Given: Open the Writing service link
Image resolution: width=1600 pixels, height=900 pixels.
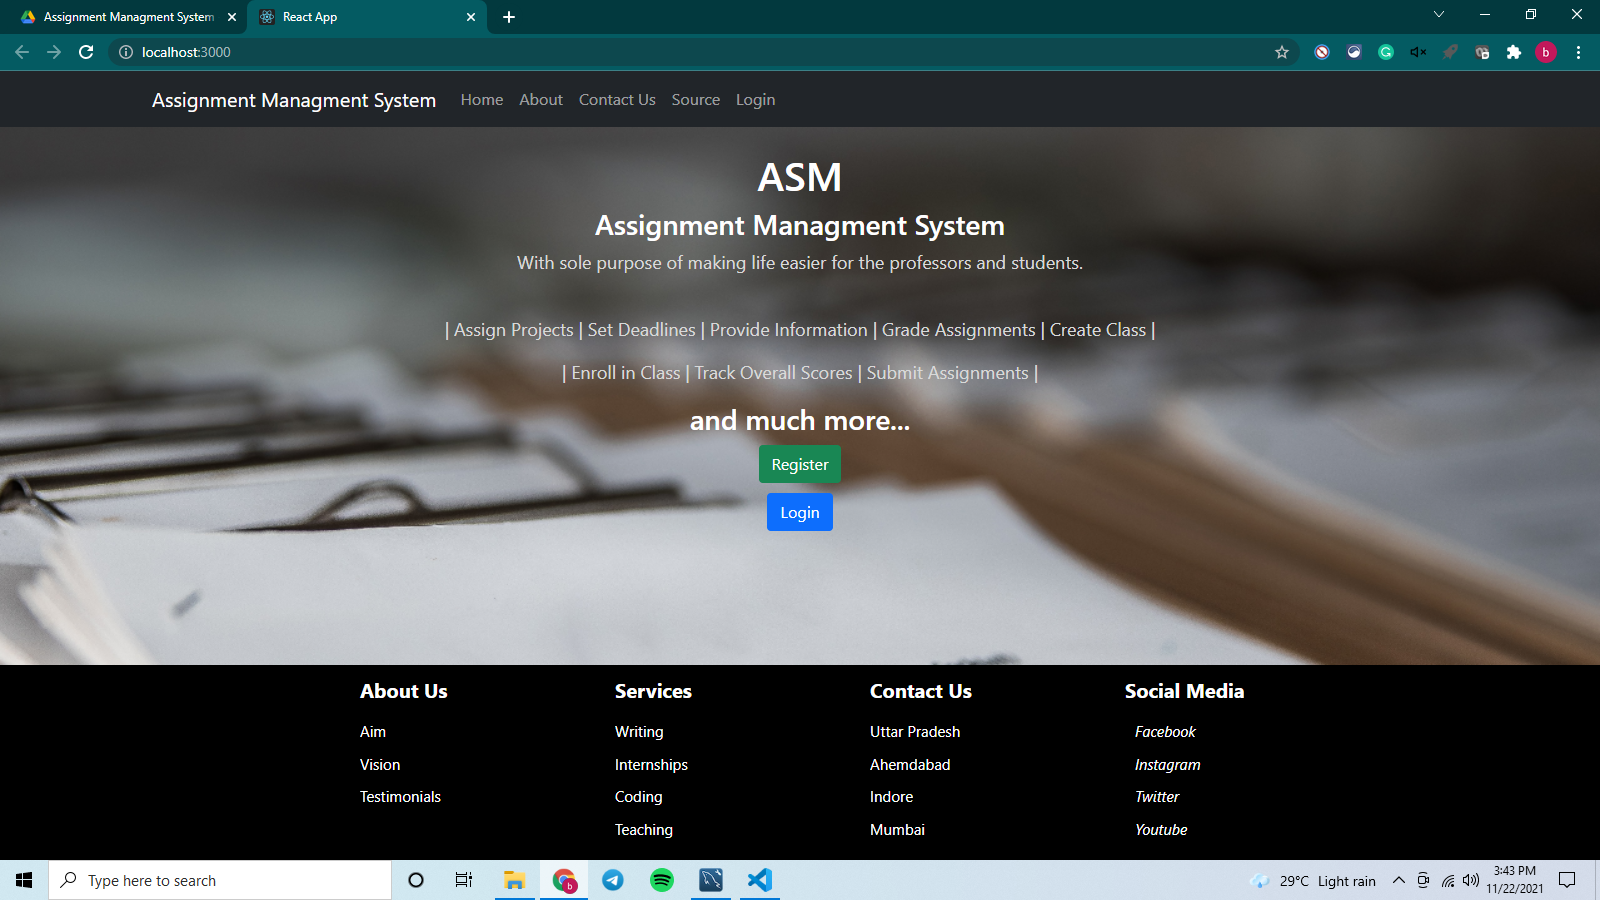Looking at the screenshot, I should [639, 732].
